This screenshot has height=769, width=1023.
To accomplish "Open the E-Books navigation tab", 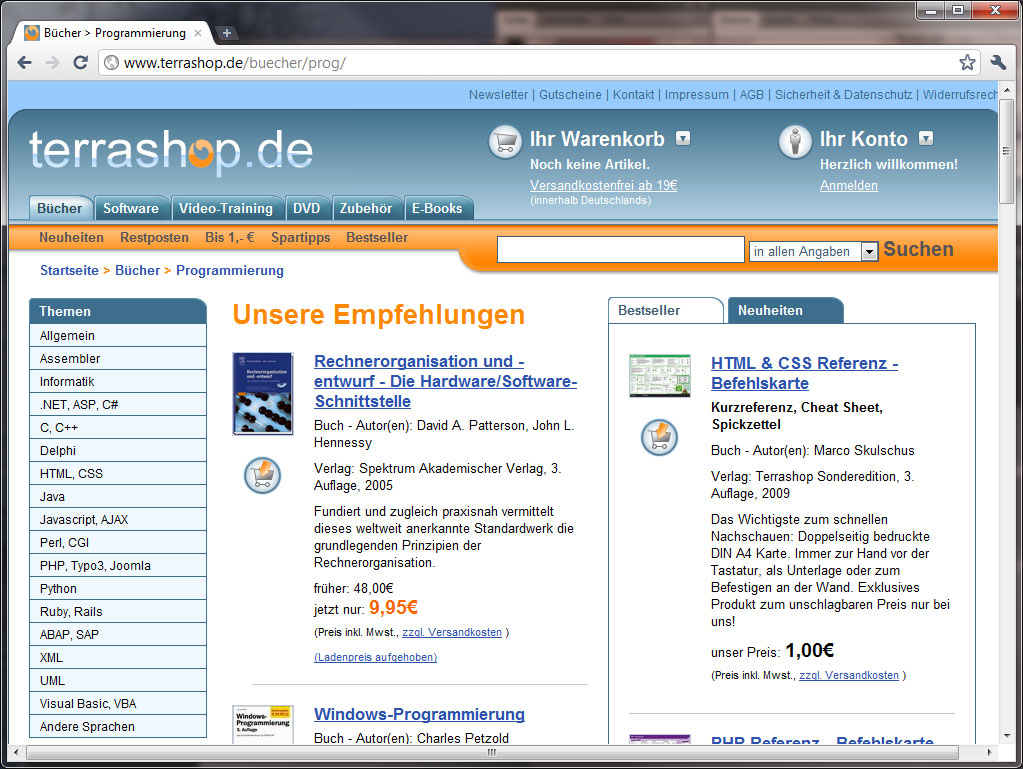I will tap(436, 208).
